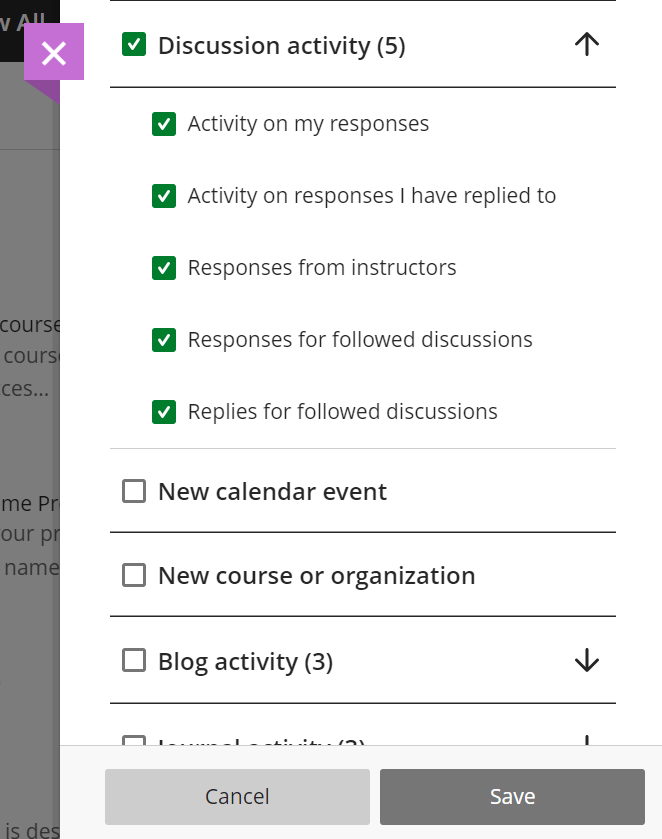This screenshot has height=839, width=662.
Task: Enable New calendar event notifications
Action: [134, 491]
